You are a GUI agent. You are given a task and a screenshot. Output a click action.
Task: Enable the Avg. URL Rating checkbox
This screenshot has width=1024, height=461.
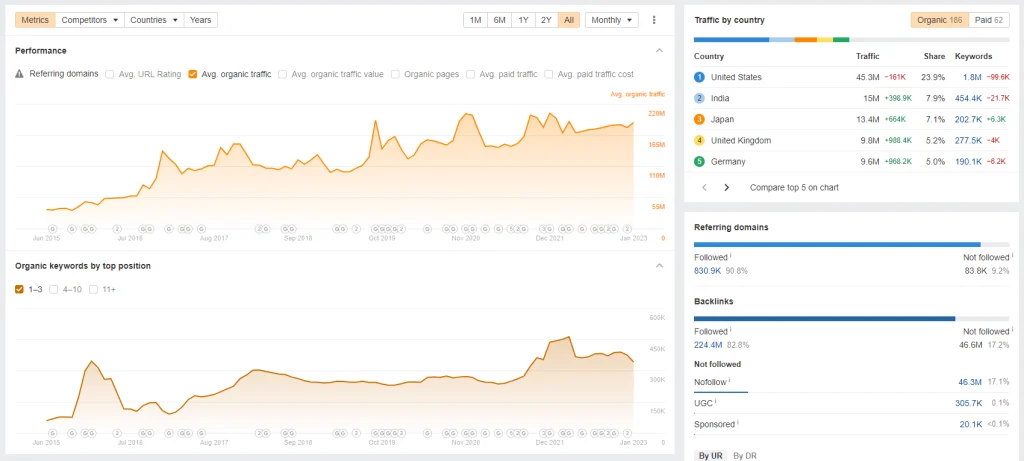(110, 74)
